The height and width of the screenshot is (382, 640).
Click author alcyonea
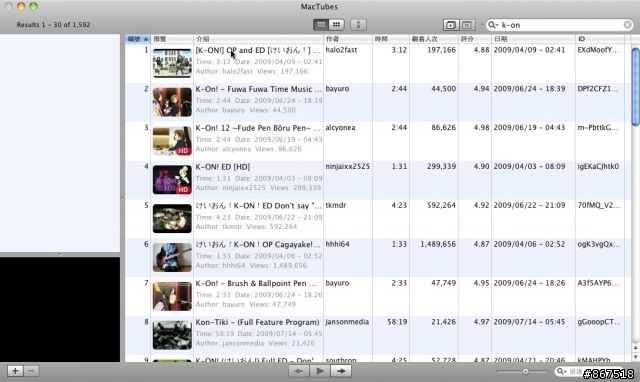pyautogui.click(x=340, y=128)
